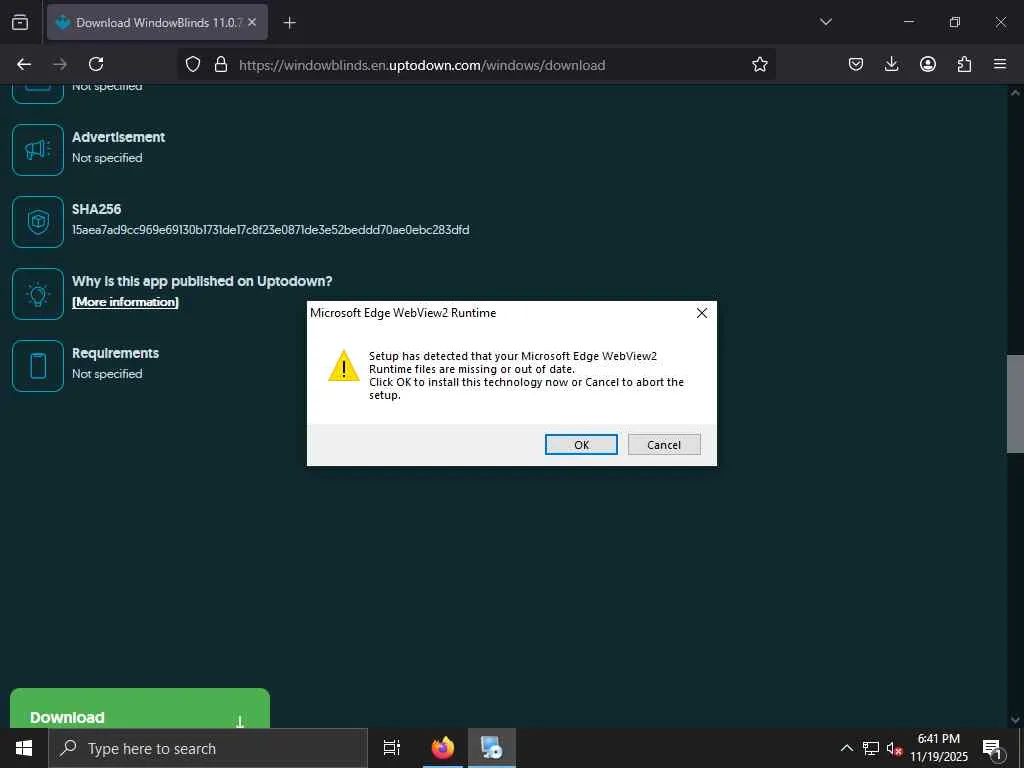Minimize the Firefox window
This screenshot has height=768, width=1024.
908,22
